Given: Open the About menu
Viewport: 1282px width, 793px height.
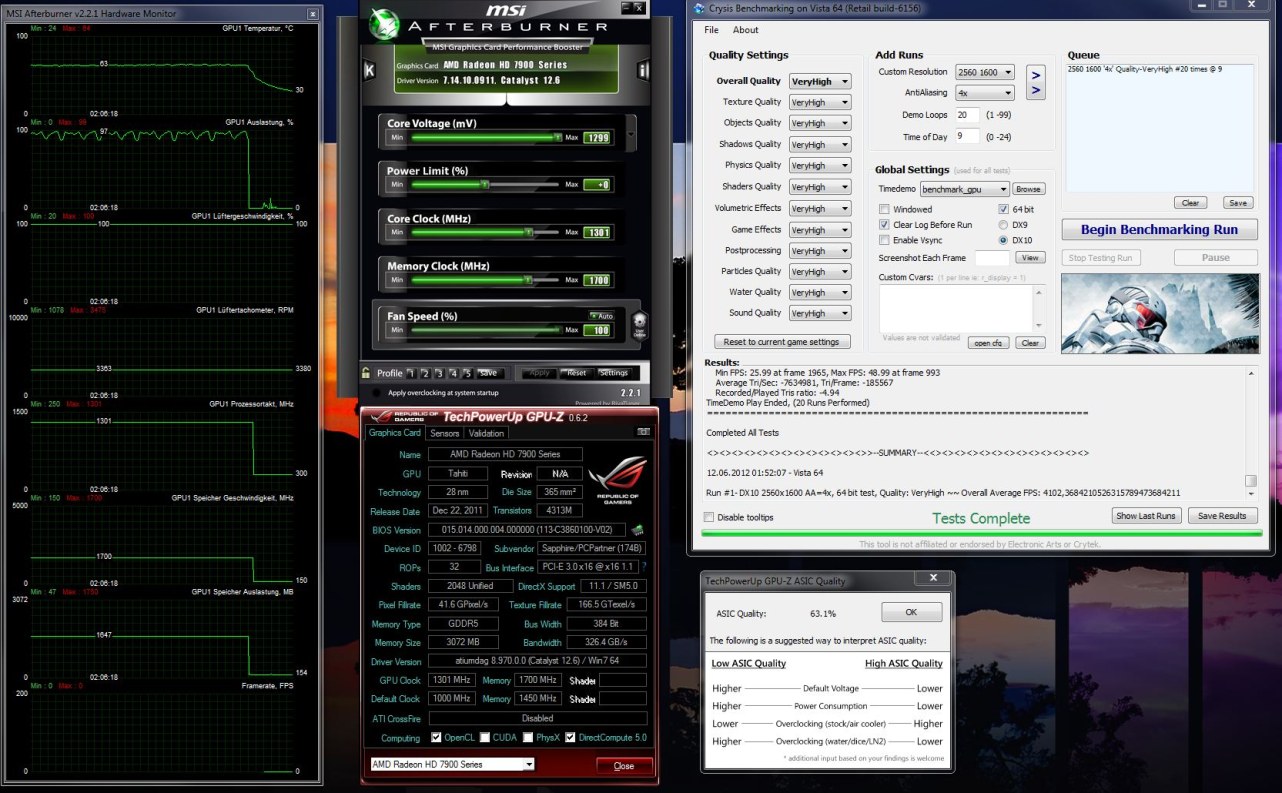Looking at the screenshot, I should point(746,30).
